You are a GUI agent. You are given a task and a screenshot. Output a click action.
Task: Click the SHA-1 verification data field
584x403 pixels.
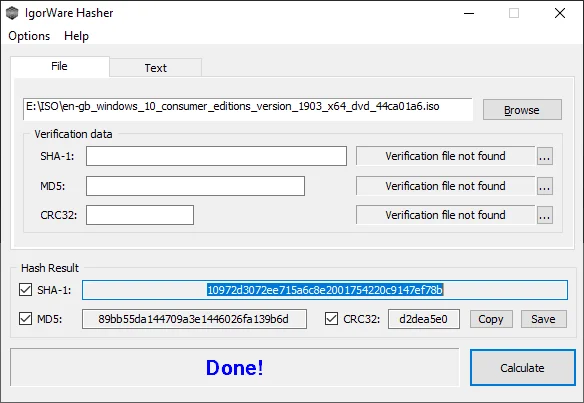click(x=216, y=156)
